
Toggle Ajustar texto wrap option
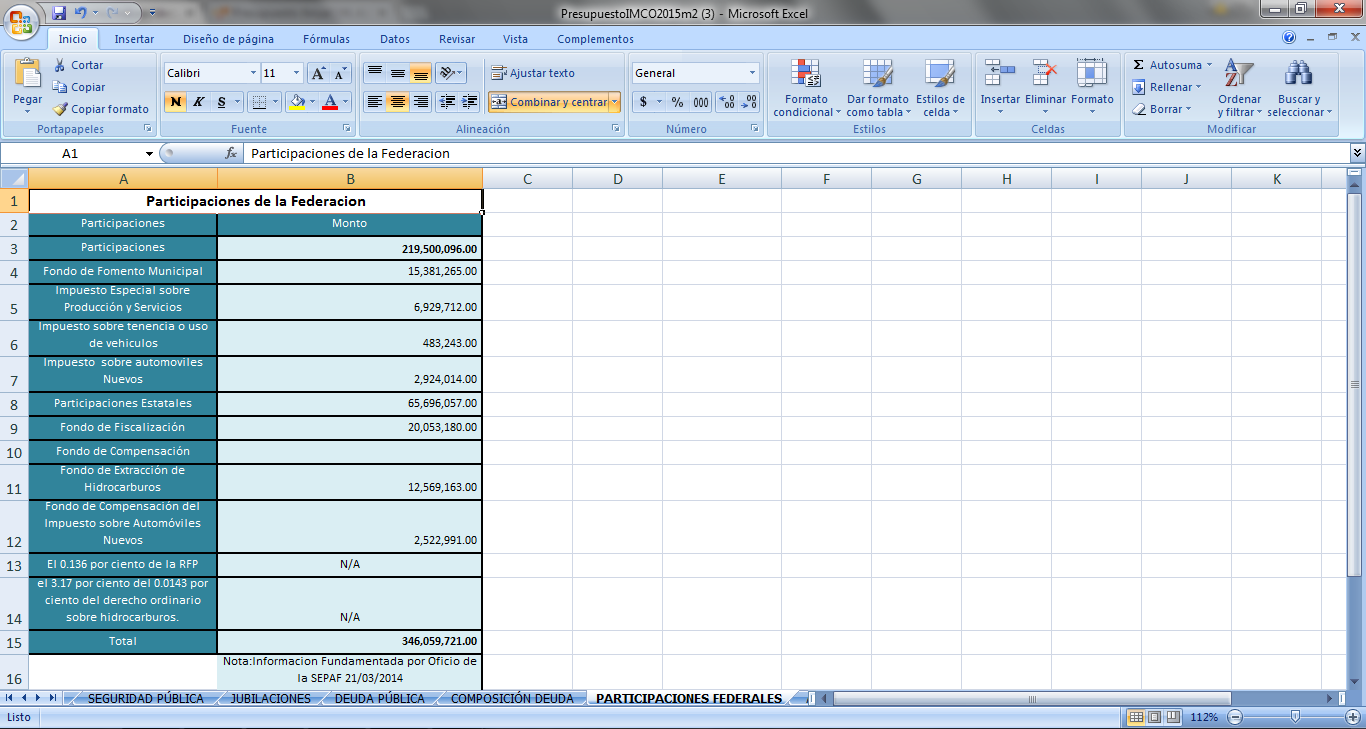click(x=532, y=73)
